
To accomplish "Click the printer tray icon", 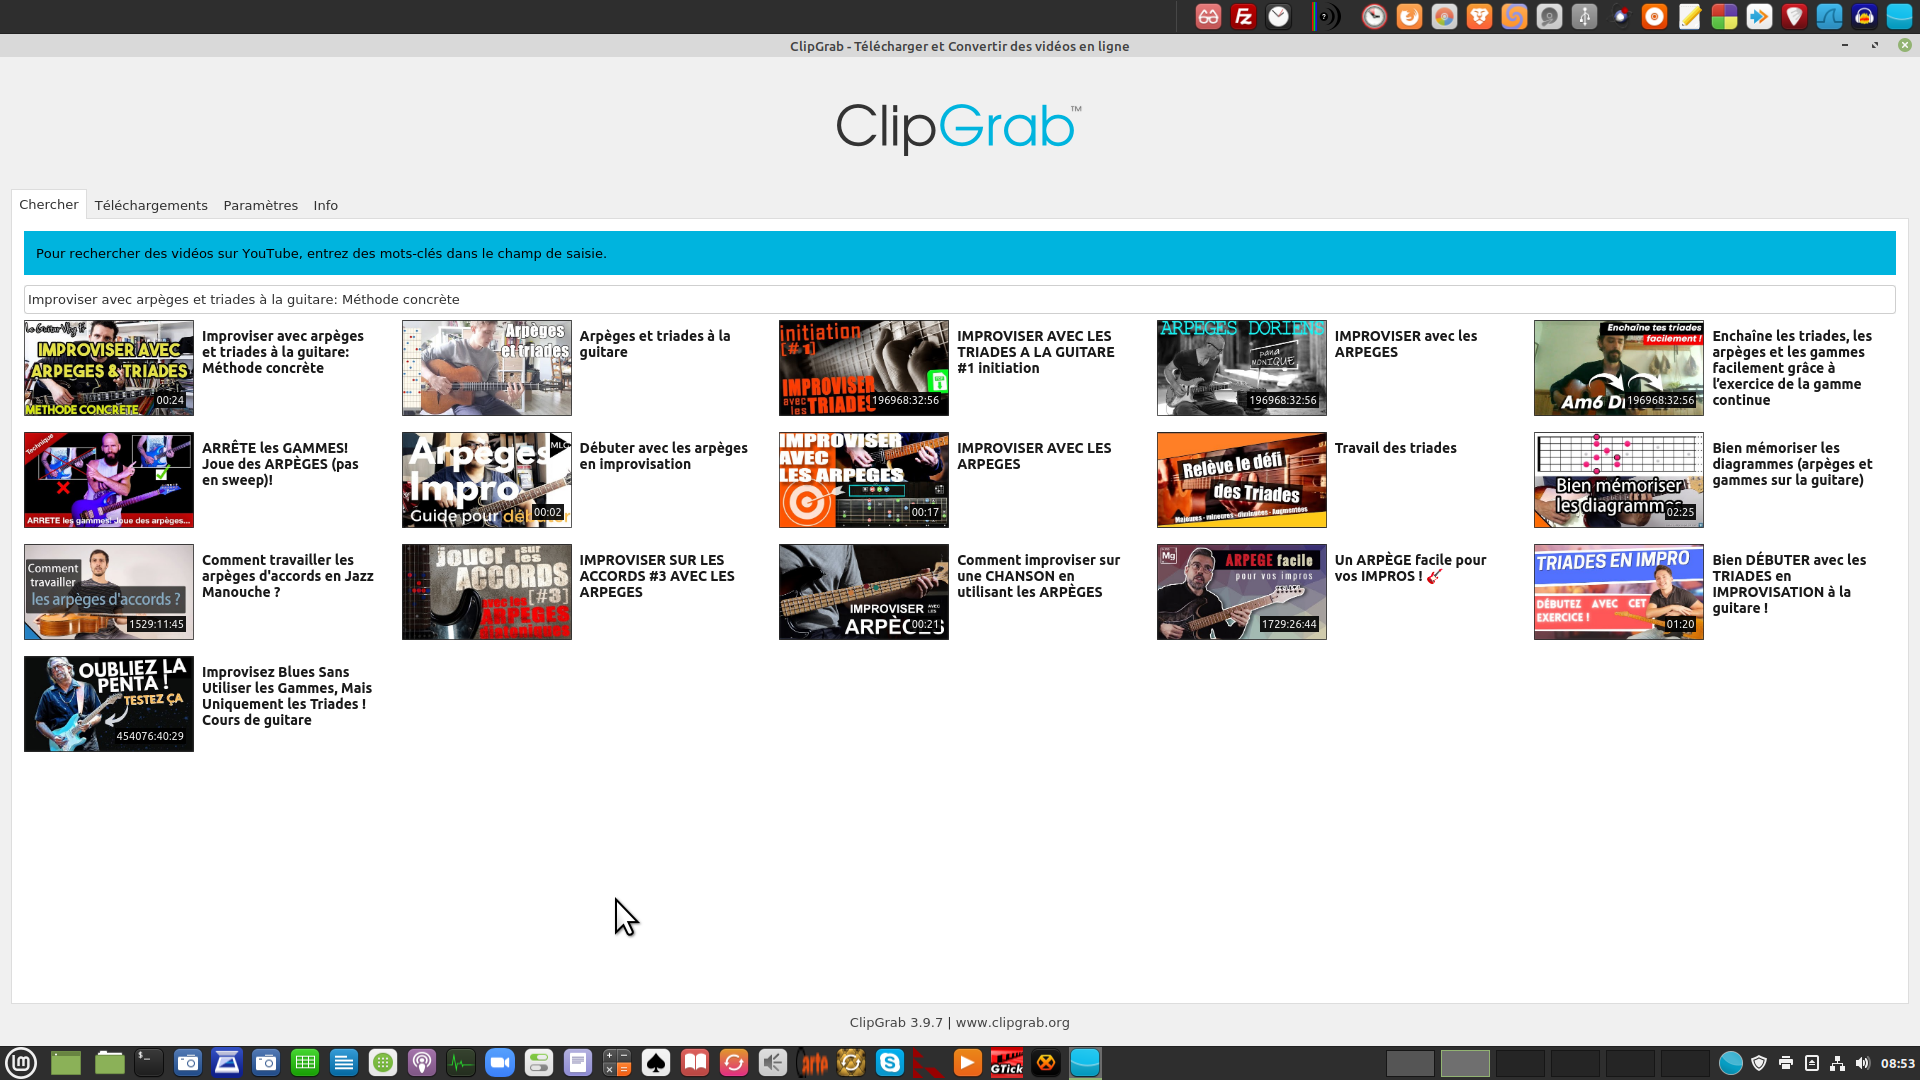I will (x=1785, y=1063).
